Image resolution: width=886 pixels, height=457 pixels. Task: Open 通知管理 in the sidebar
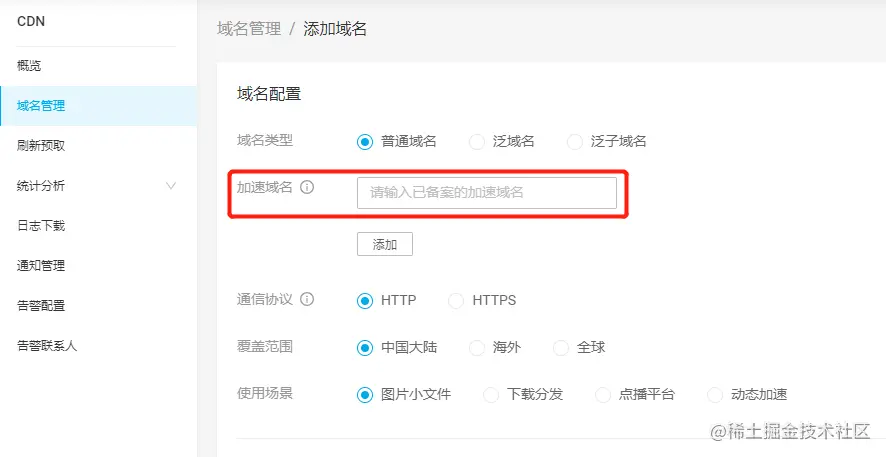point(98,266)
